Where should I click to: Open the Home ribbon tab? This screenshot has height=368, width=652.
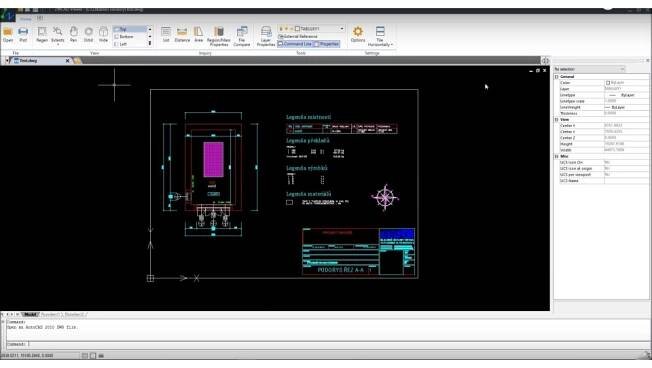point(26,18)
